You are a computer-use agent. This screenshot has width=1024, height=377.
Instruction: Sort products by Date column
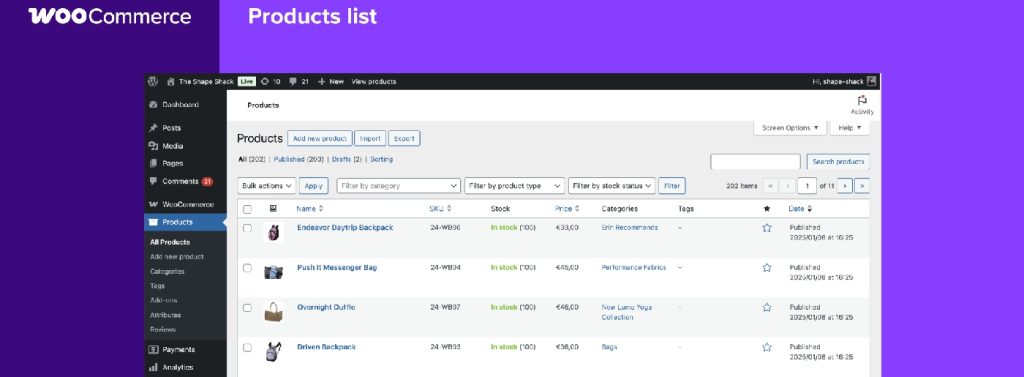(x=800, y=209)
